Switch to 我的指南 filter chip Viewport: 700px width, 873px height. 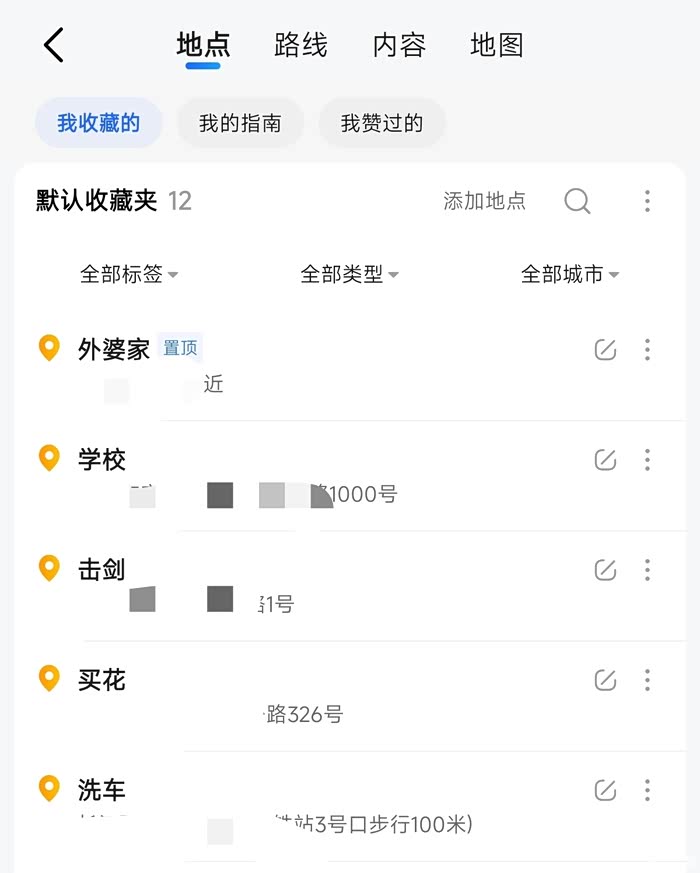[240, 123]
